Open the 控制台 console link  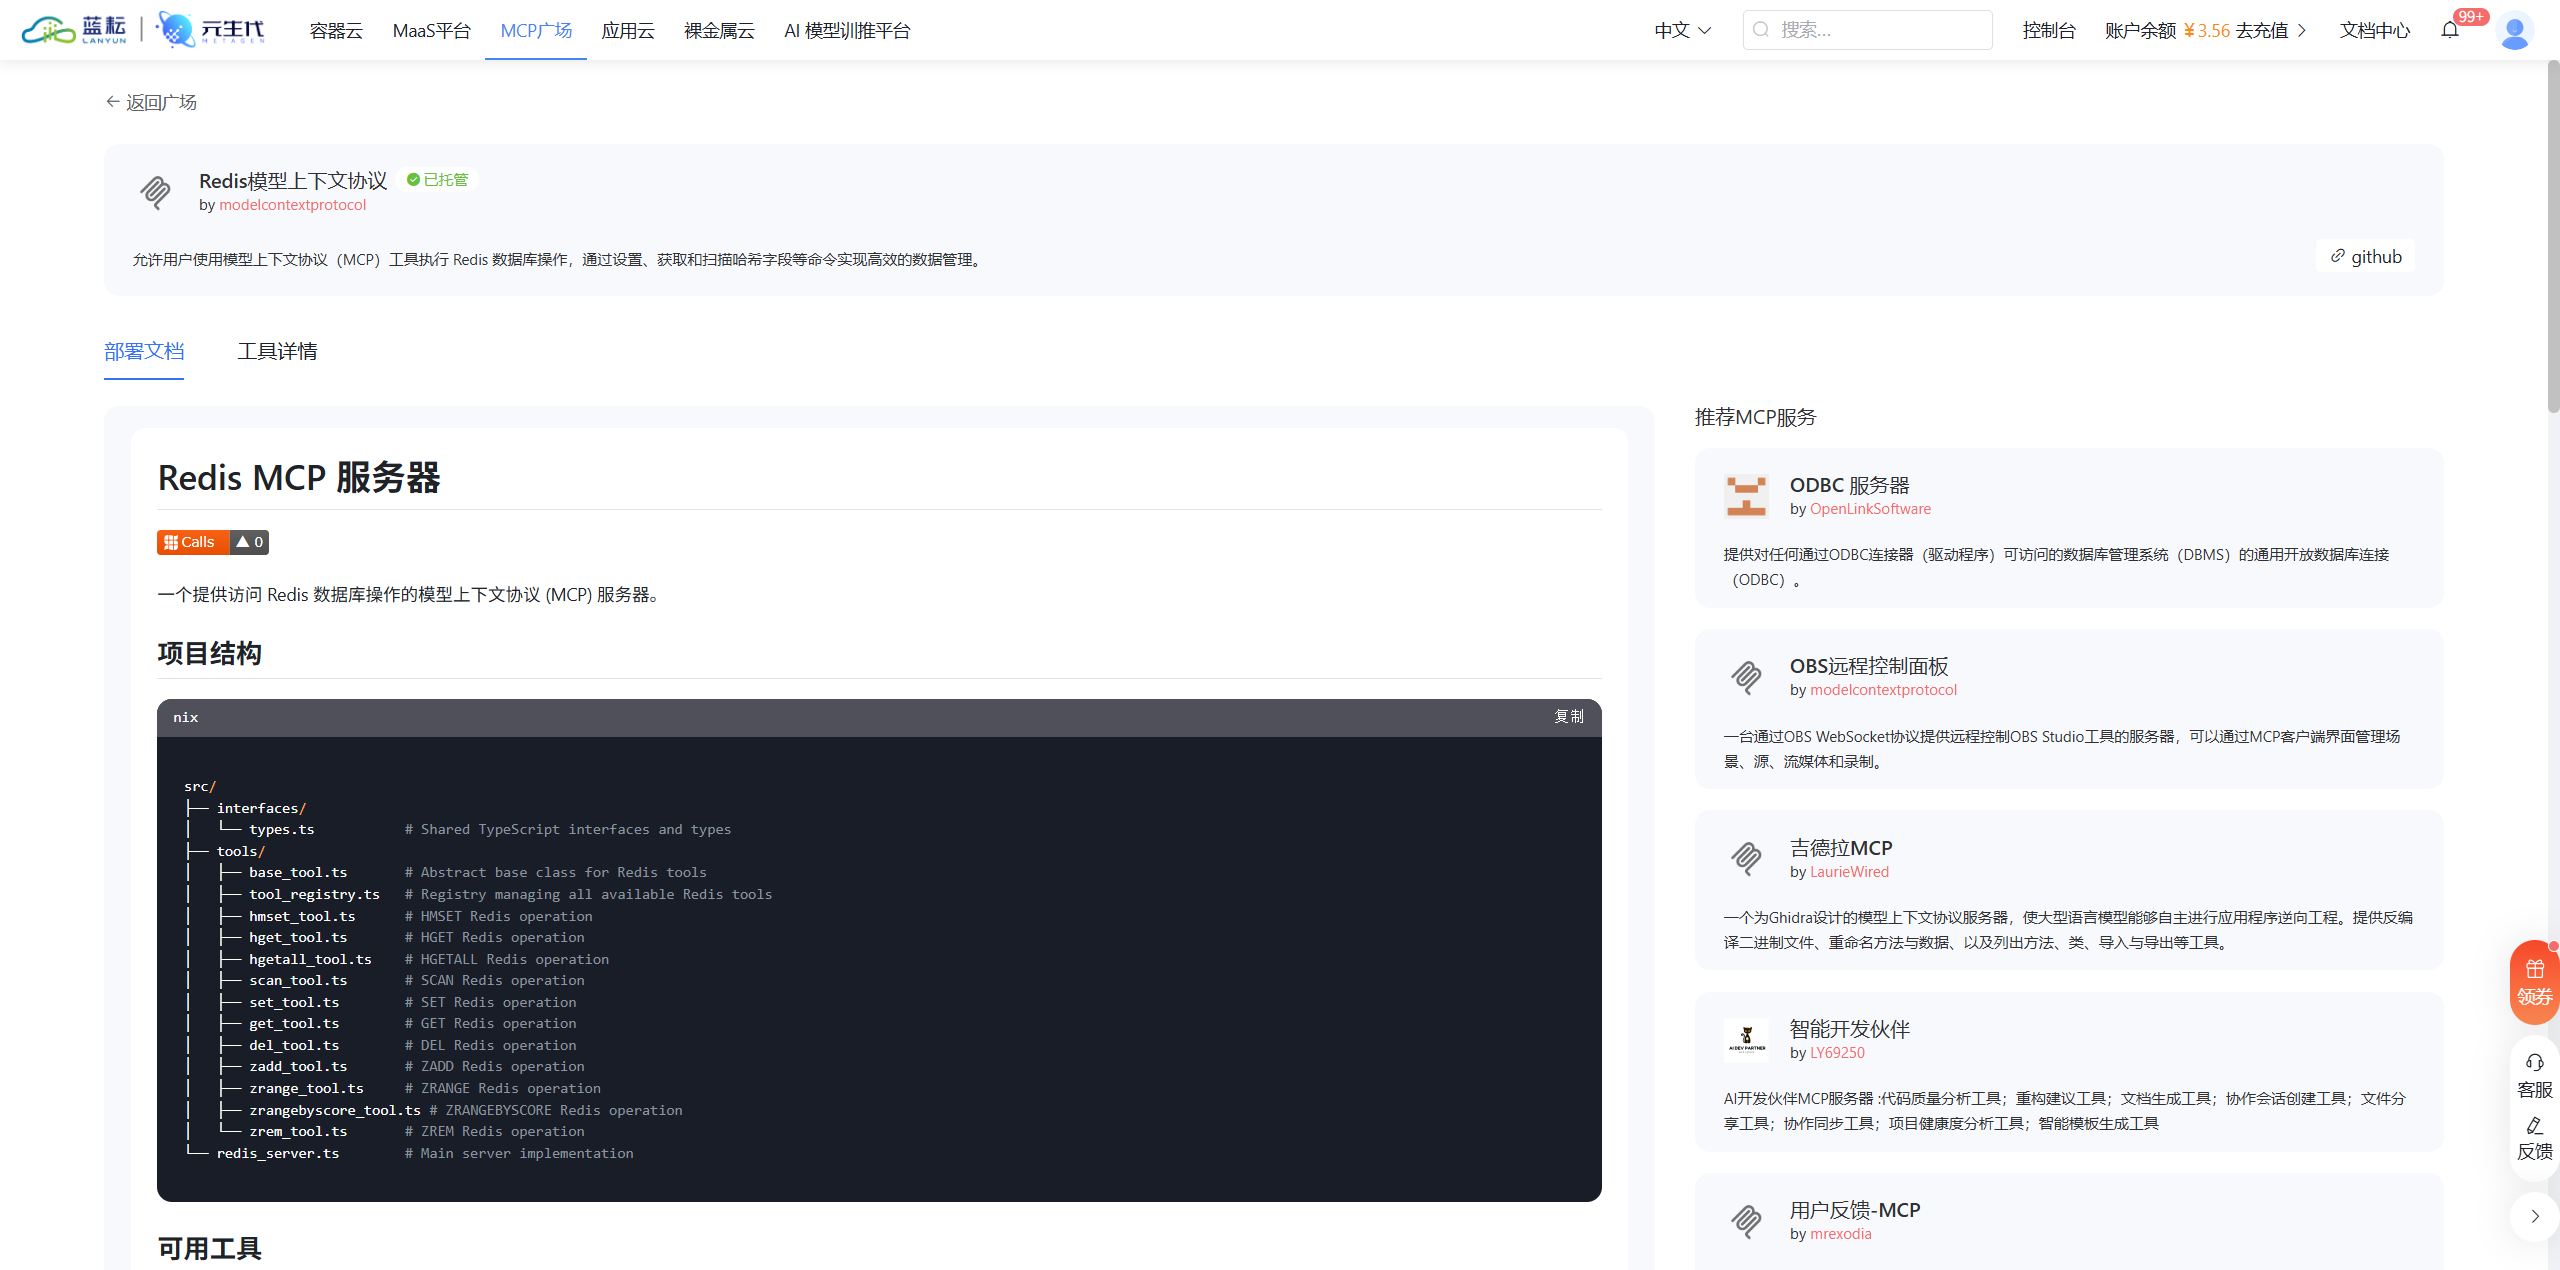point(2048,30)
